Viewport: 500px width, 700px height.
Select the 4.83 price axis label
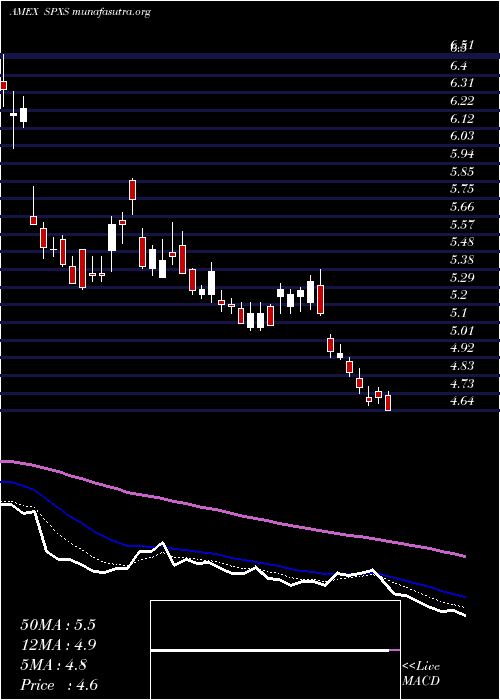click(462, 366)
